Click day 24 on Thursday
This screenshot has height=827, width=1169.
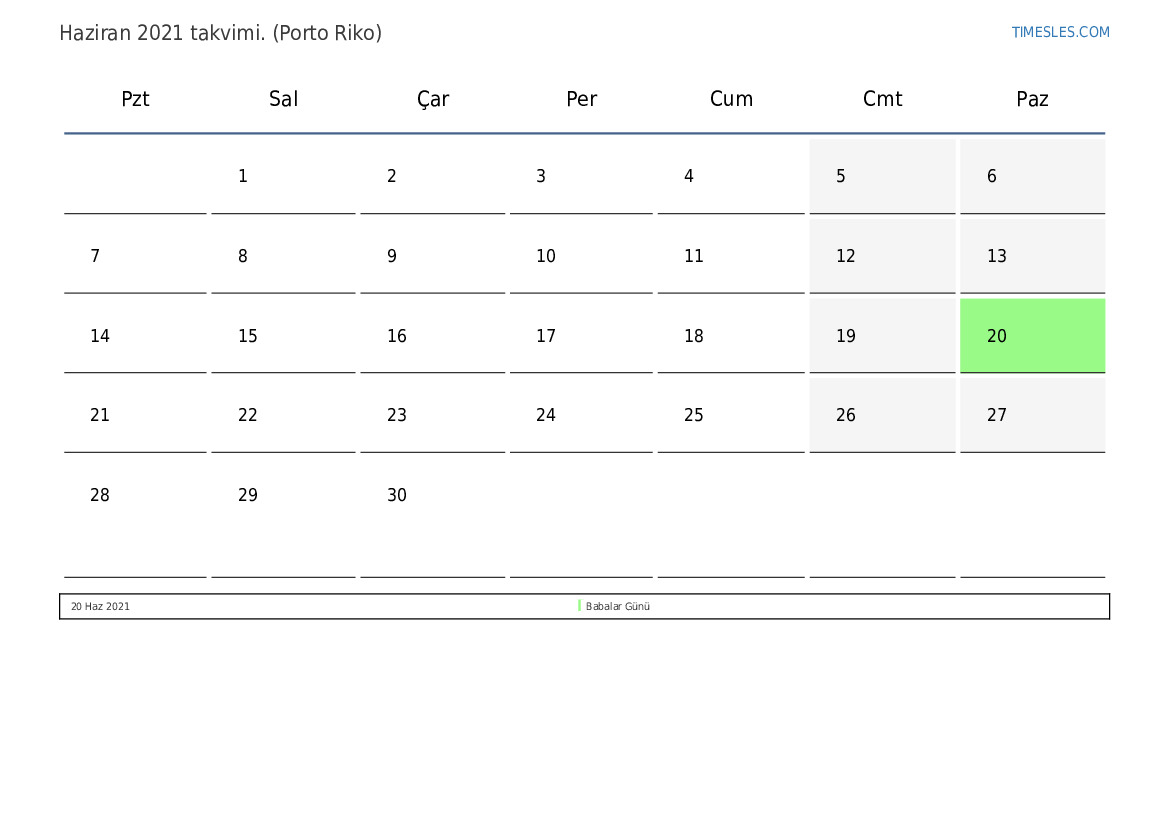click(582, 415)
